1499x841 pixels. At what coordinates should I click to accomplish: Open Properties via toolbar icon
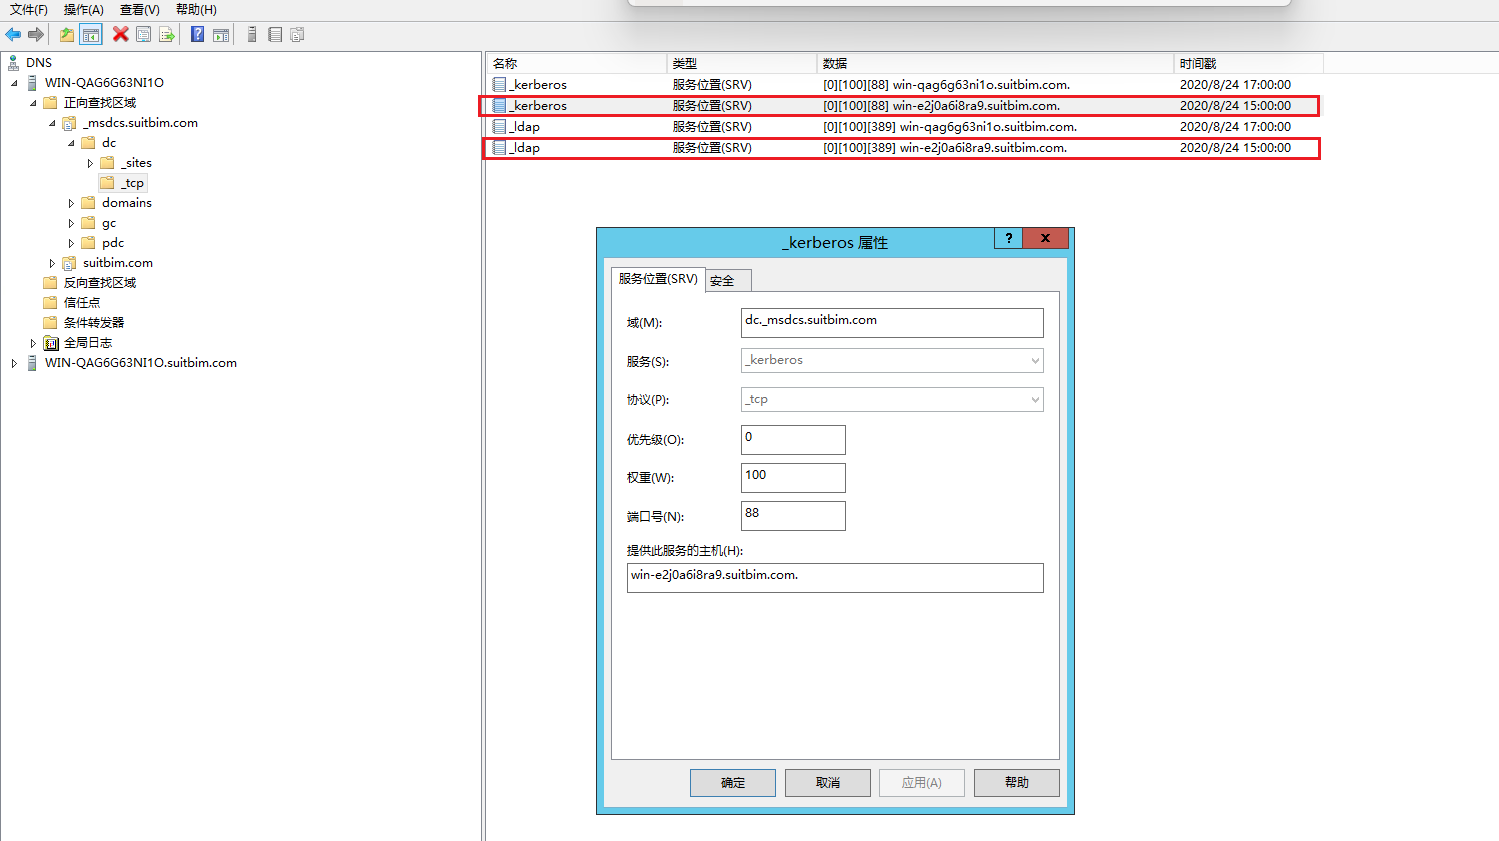(144, 35)
